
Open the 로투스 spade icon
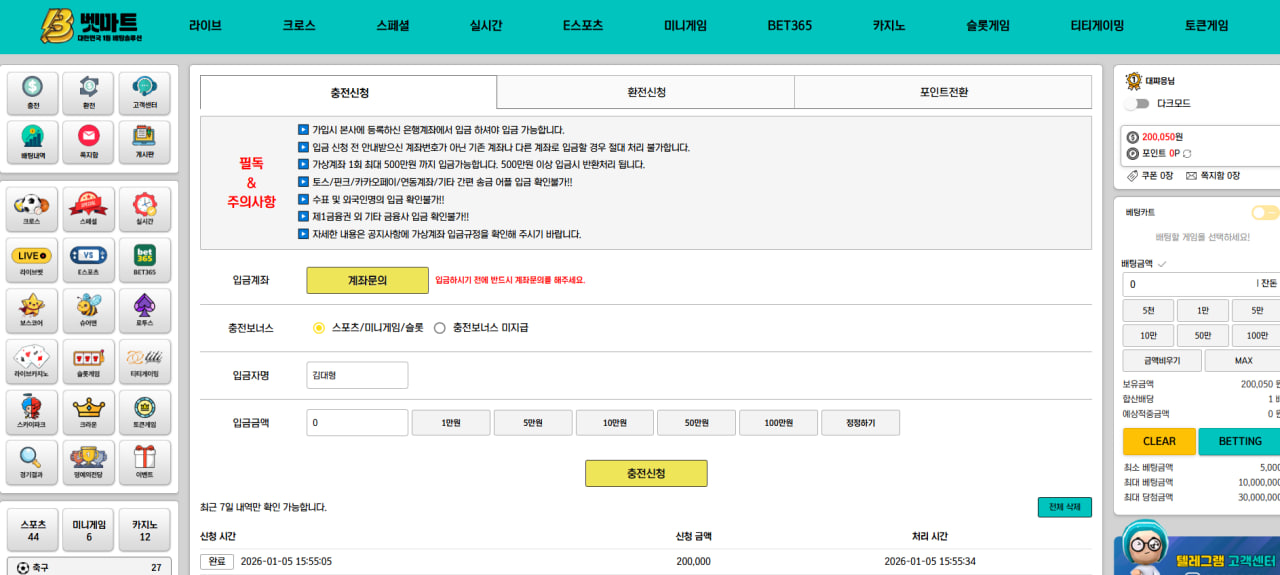coord(145,311)
